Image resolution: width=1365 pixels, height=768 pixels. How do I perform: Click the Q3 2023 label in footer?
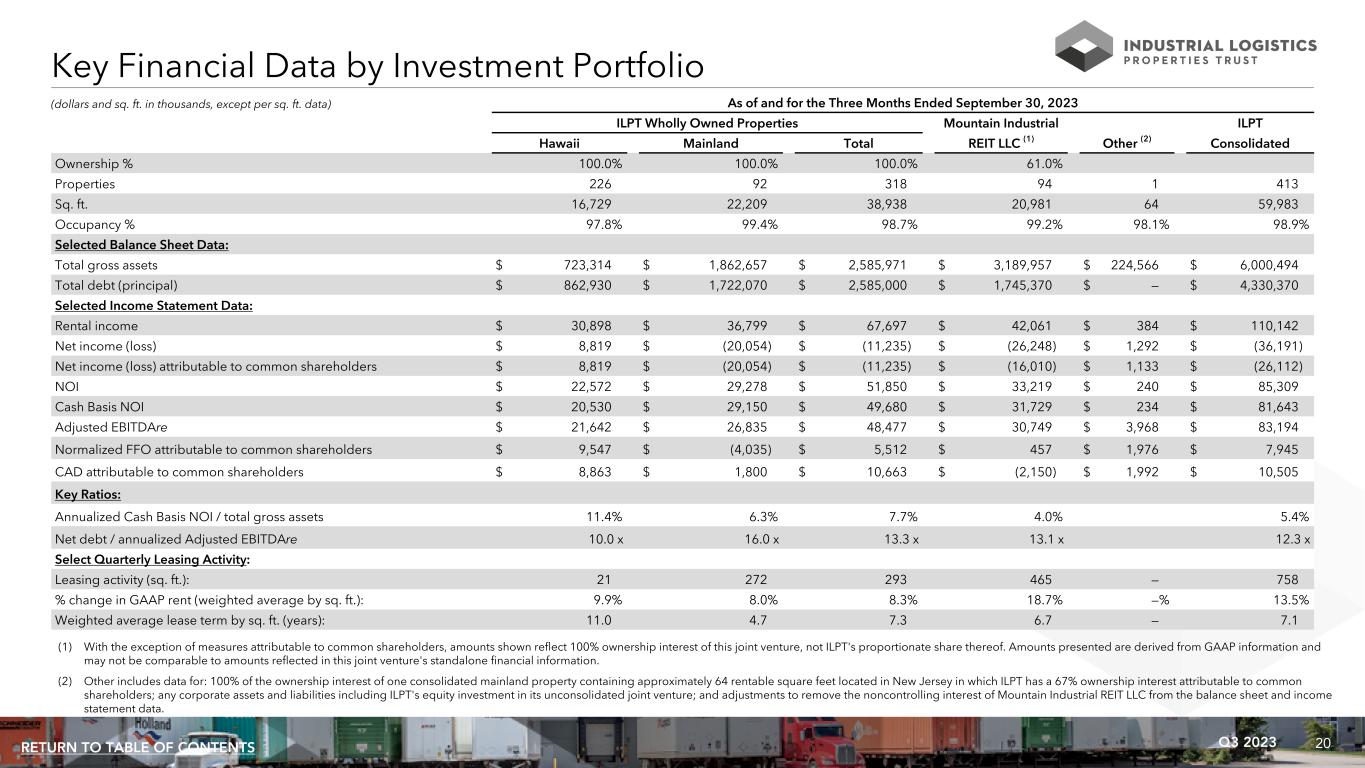pyautogui.click(x=1248, y=742)
